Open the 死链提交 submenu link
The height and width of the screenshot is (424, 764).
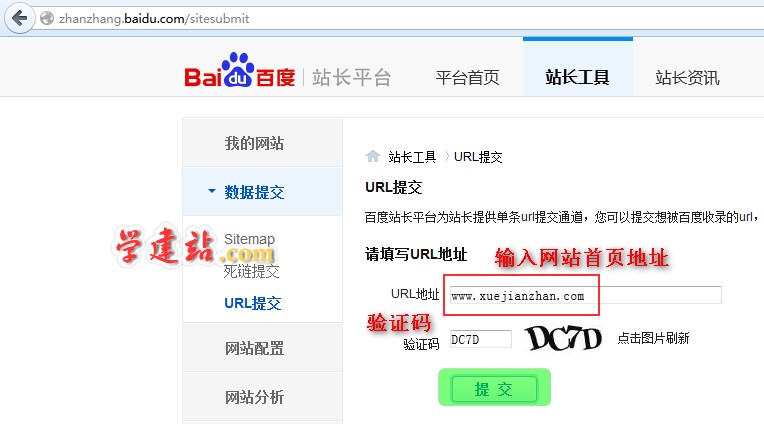click(251, 271)
